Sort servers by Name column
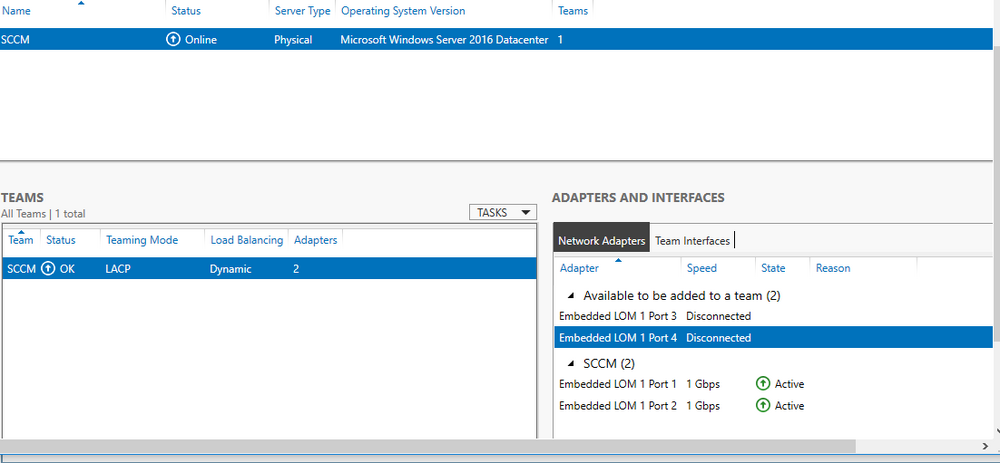1000x463 pixels. point(16,11)
